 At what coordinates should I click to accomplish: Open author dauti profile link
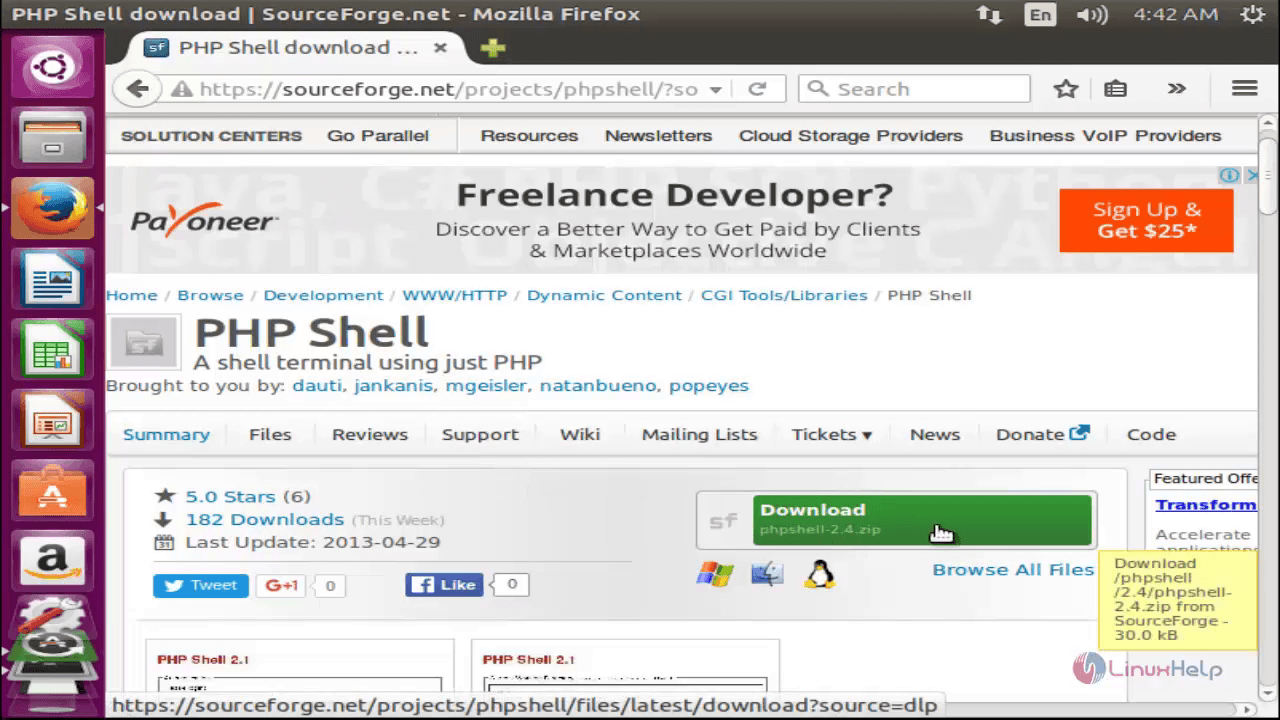[x=317, y=385]
